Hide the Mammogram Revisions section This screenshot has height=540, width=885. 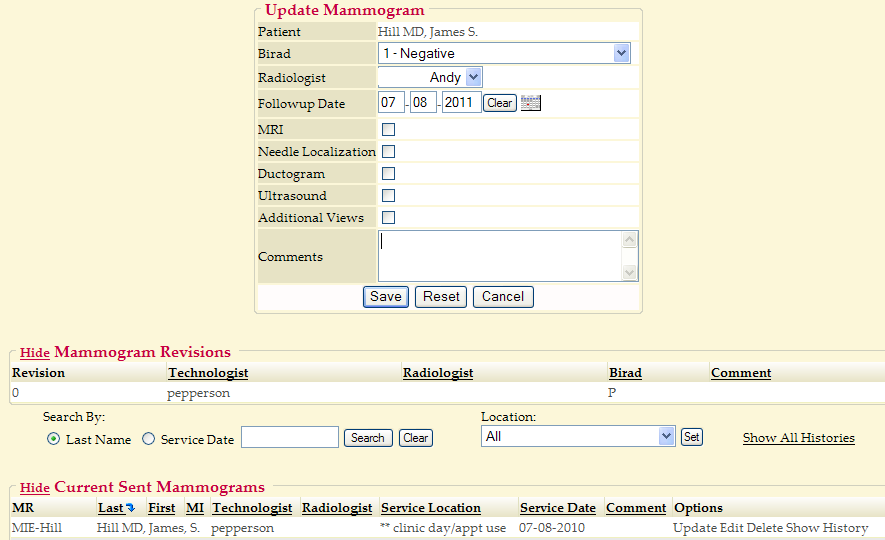(34, 353)
